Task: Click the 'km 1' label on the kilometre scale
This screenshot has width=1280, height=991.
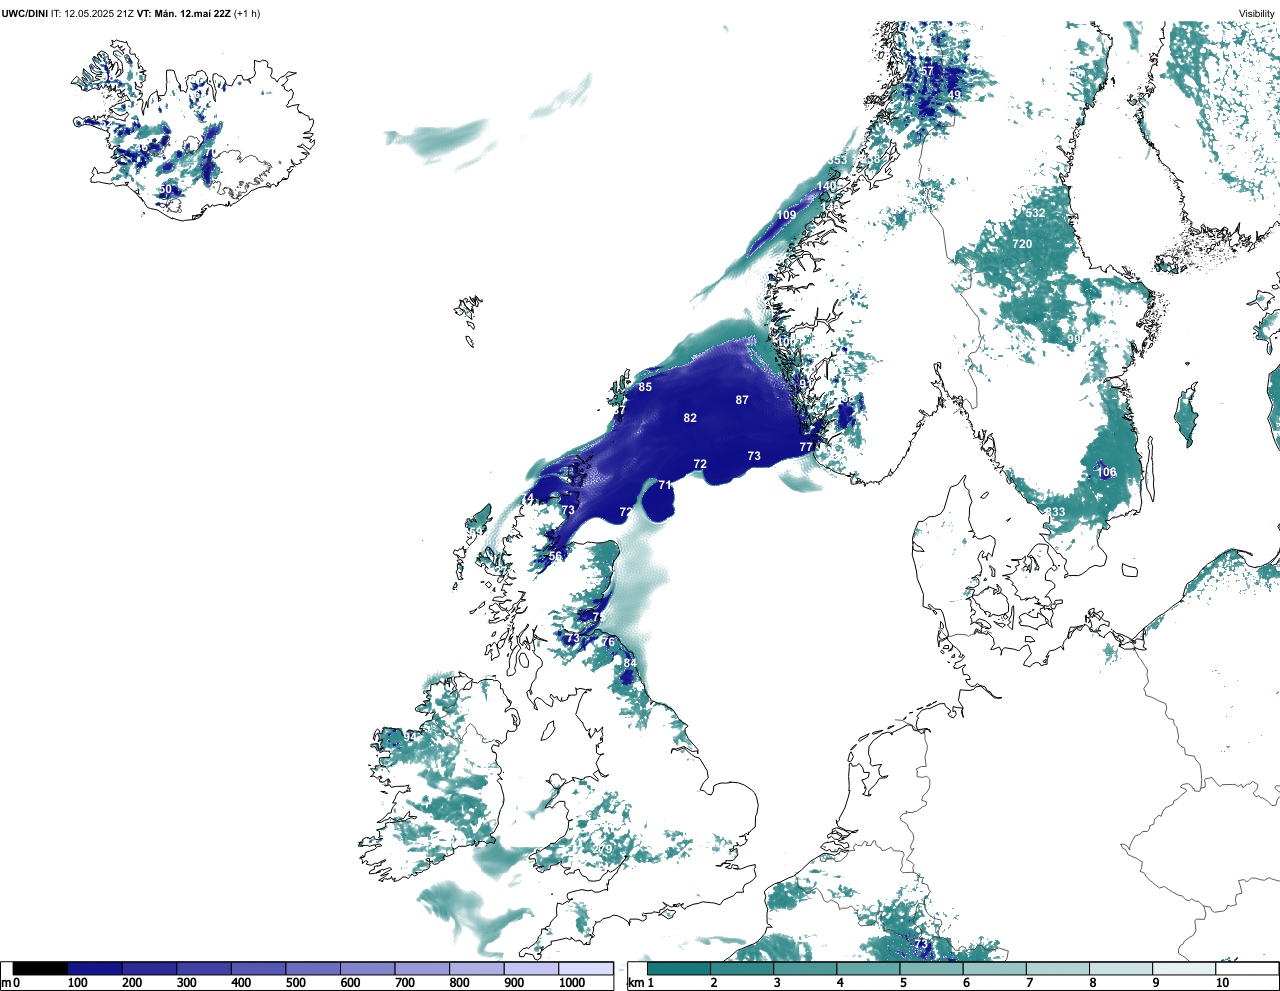Action: (640, 983)
